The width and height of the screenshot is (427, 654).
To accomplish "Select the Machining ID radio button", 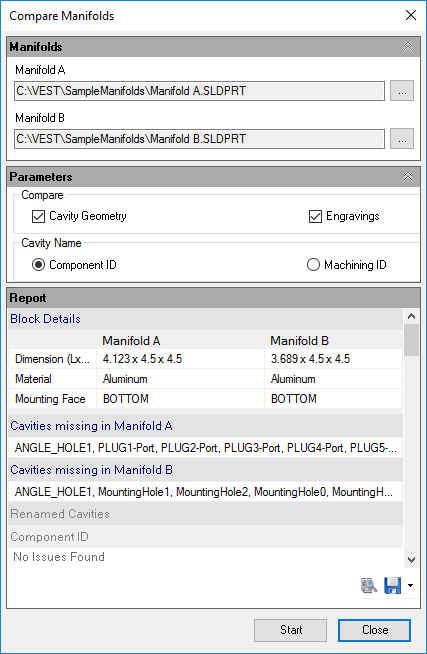I will click(x=313, y=265).
